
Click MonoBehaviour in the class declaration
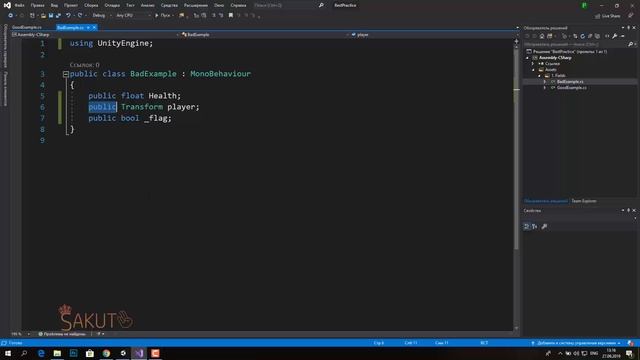pos(220,74)
